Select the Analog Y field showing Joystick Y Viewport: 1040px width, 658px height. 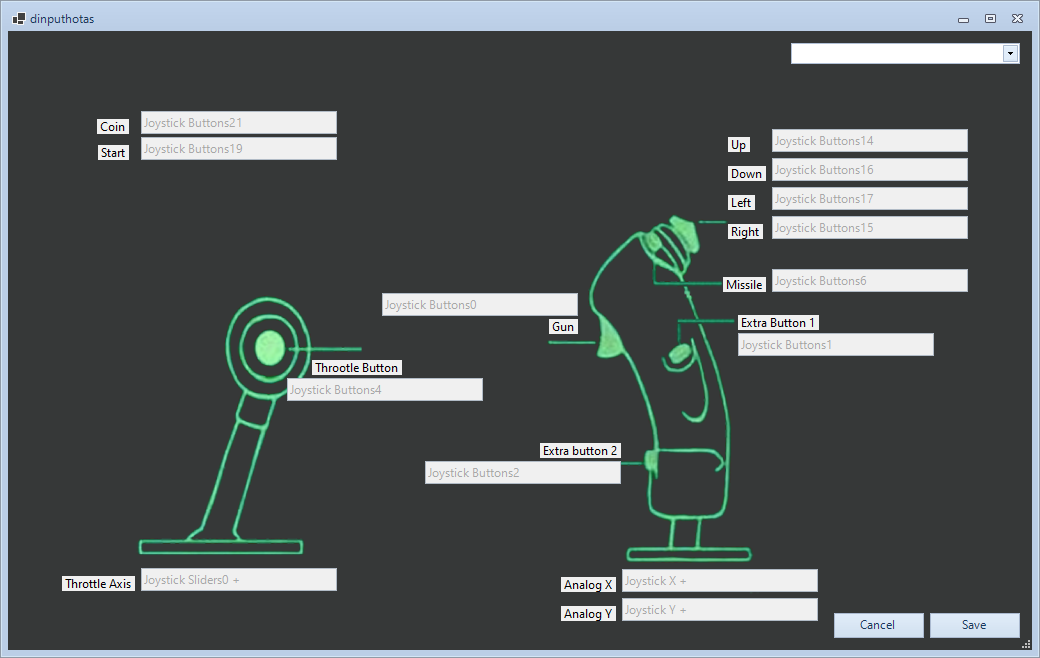click(x=720, y=610)
